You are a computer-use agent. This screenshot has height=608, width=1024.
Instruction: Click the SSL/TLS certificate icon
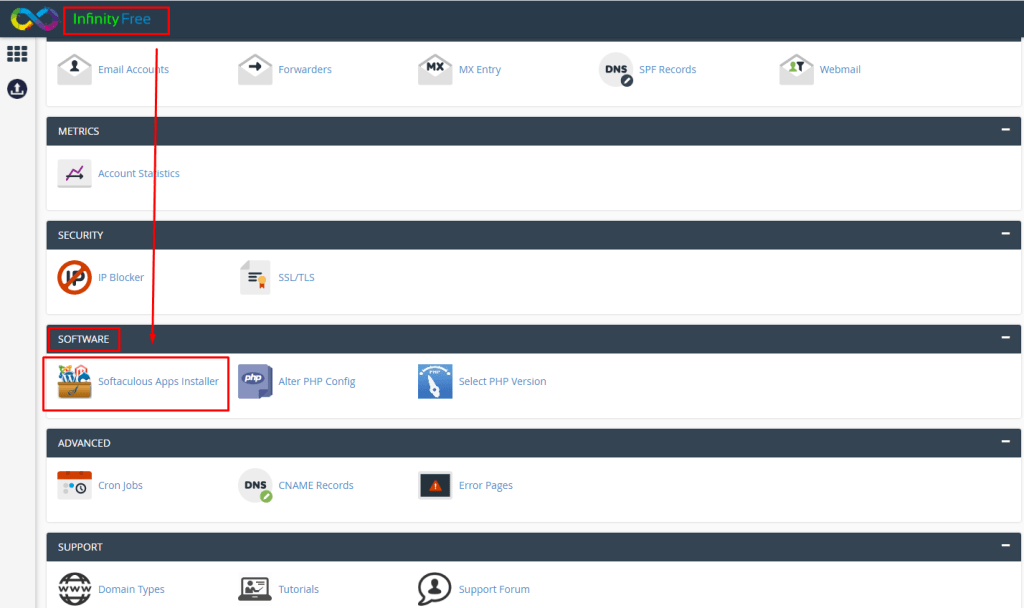coord(255,277)
